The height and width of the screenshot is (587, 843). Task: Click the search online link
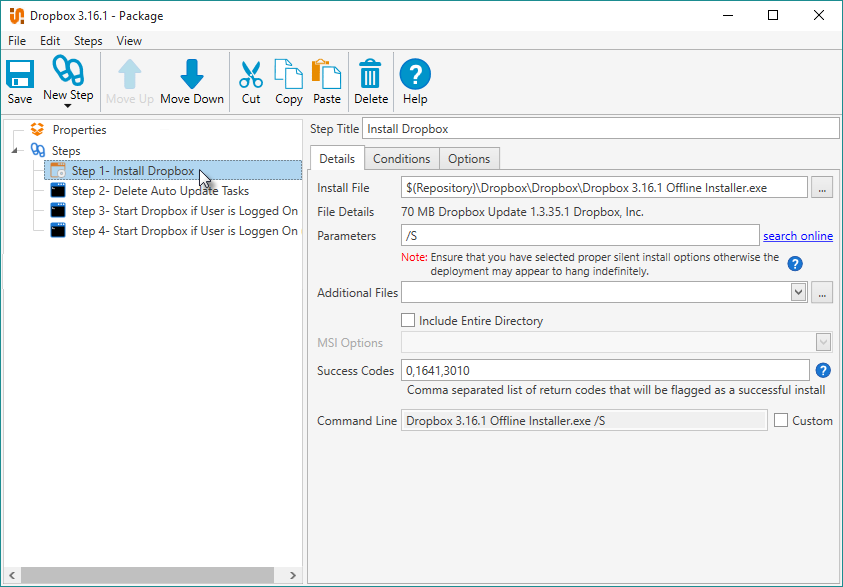coord(797,236)
